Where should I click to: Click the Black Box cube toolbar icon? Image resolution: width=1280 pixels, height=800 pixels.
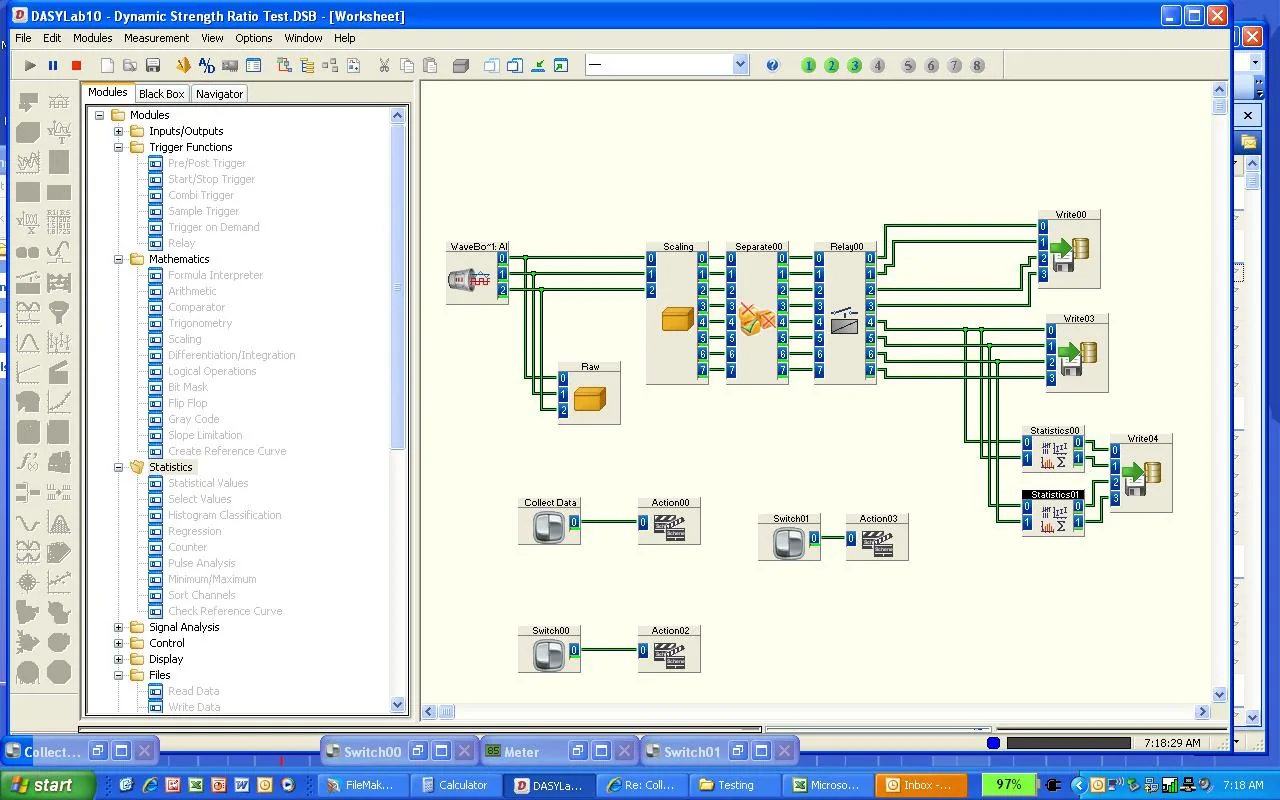pos(461,66)
